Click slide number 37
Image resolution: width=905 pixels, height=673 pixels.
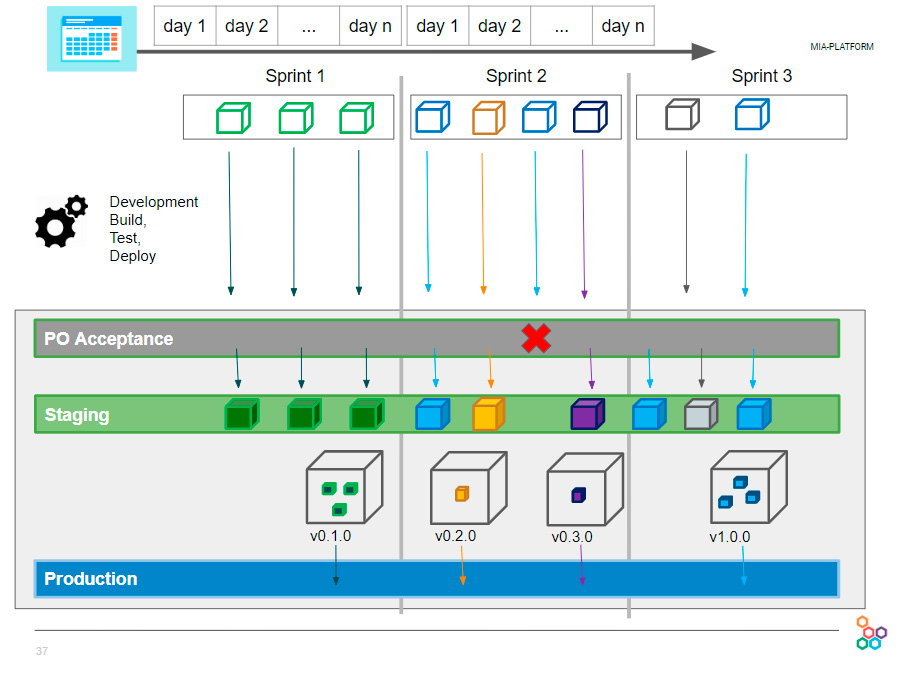[x=42, y=651]
